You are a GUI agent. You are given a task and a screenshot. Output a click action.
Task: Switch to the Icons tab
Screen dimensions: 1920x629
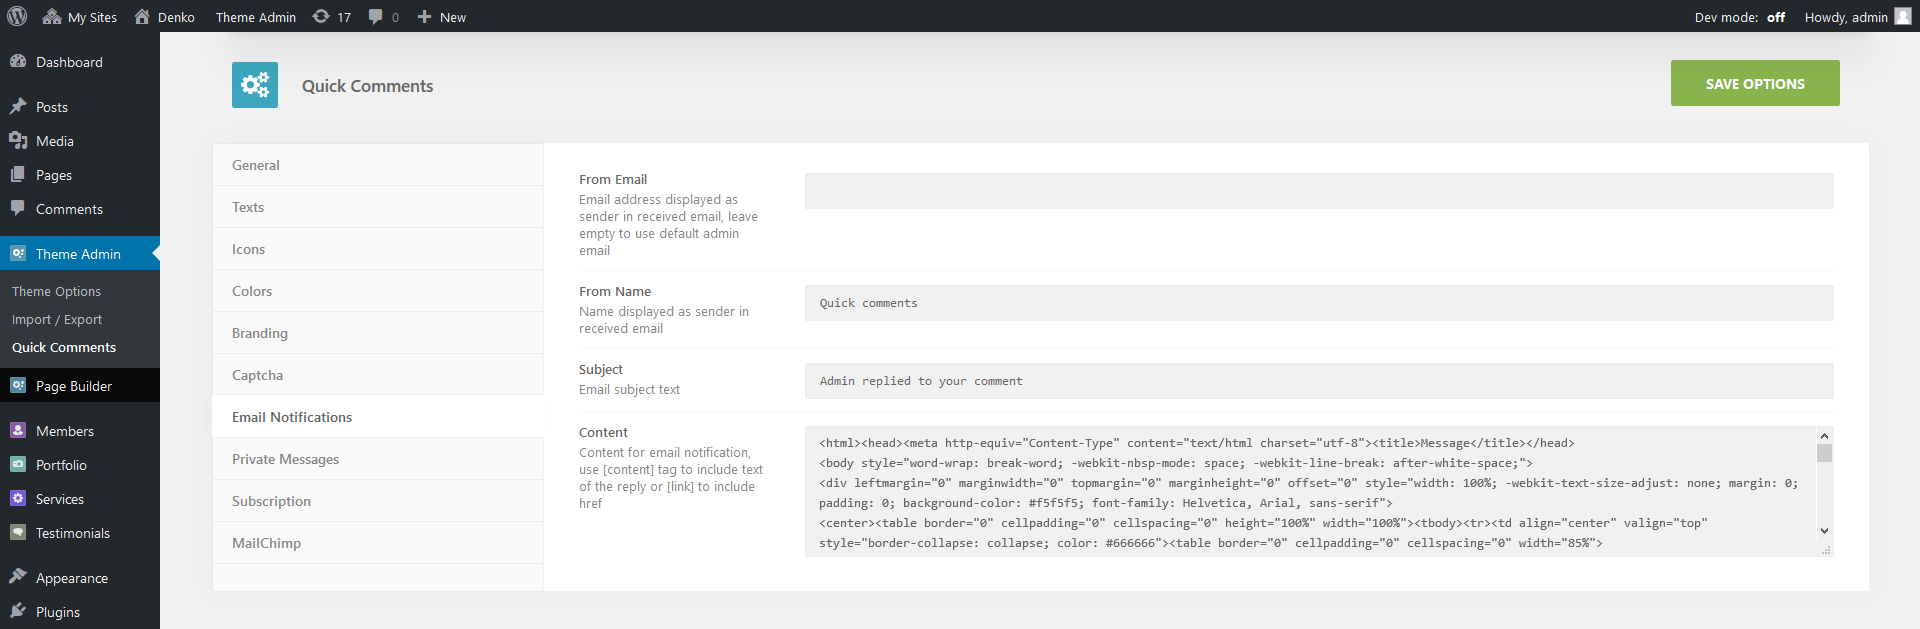[378, 249]
